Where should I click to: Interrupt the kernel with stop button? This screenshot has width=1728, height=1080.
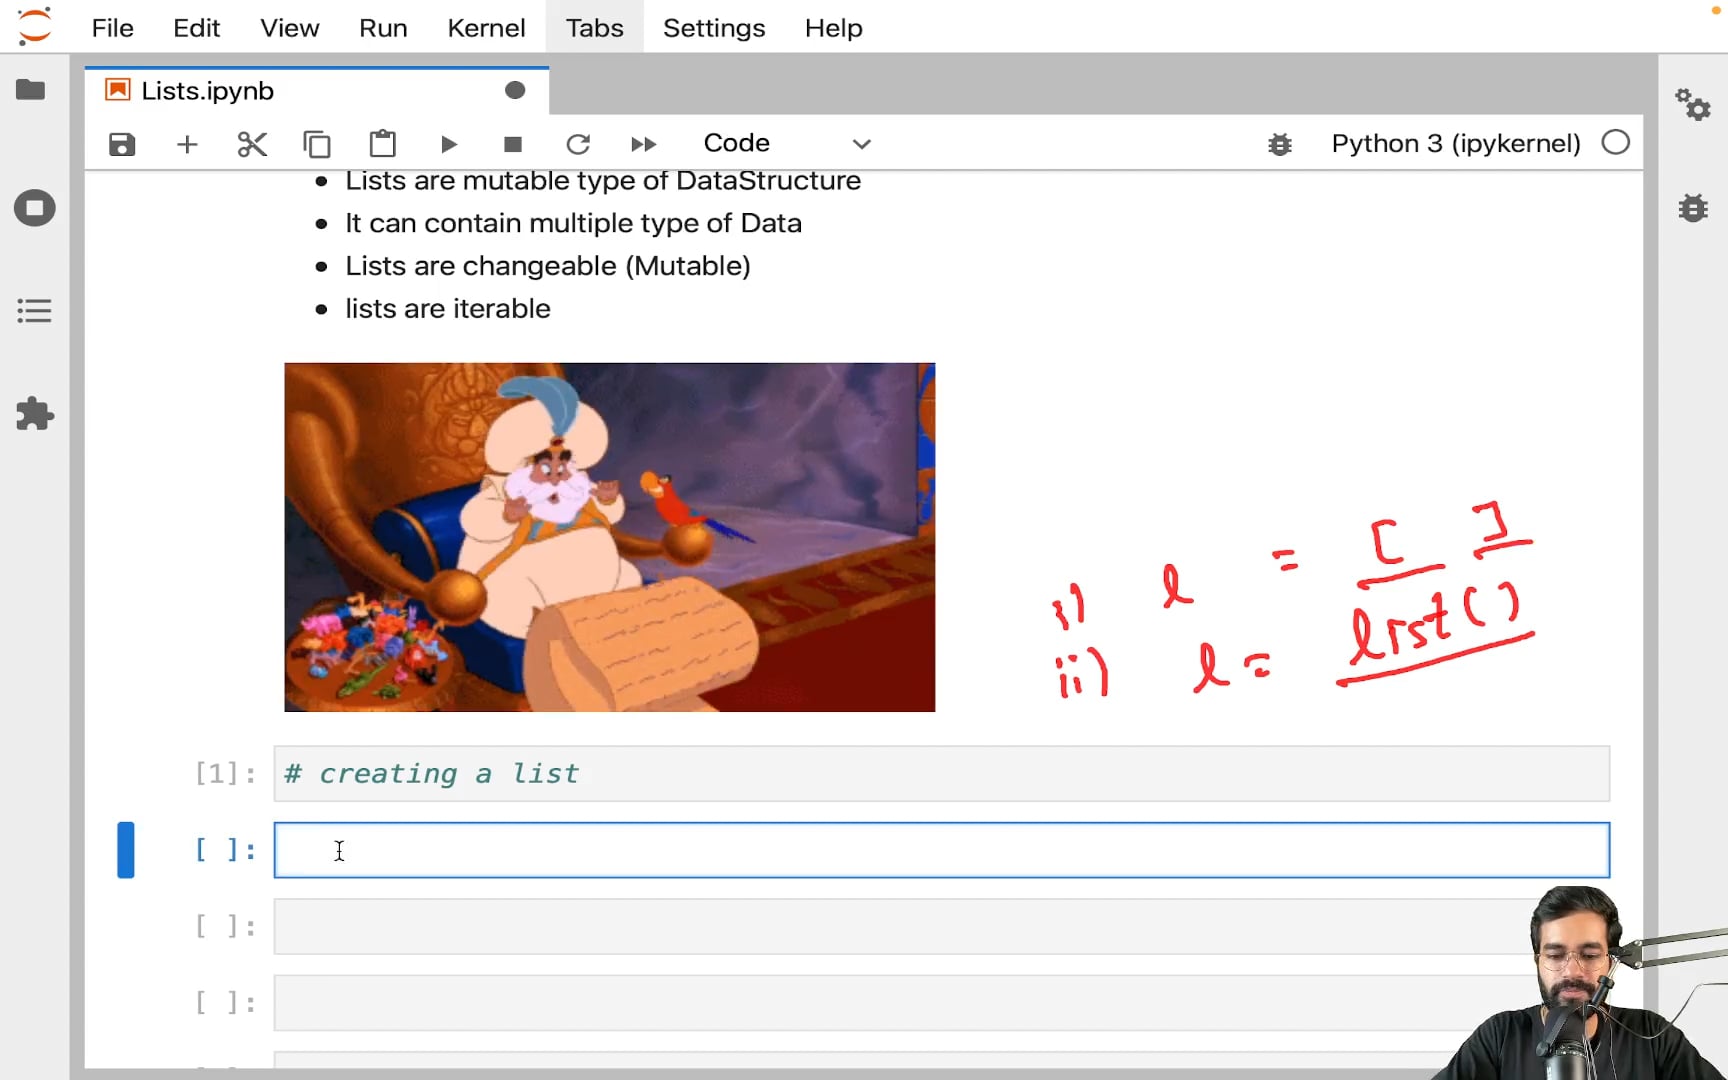pyautogui.click(x=513, y=144)
